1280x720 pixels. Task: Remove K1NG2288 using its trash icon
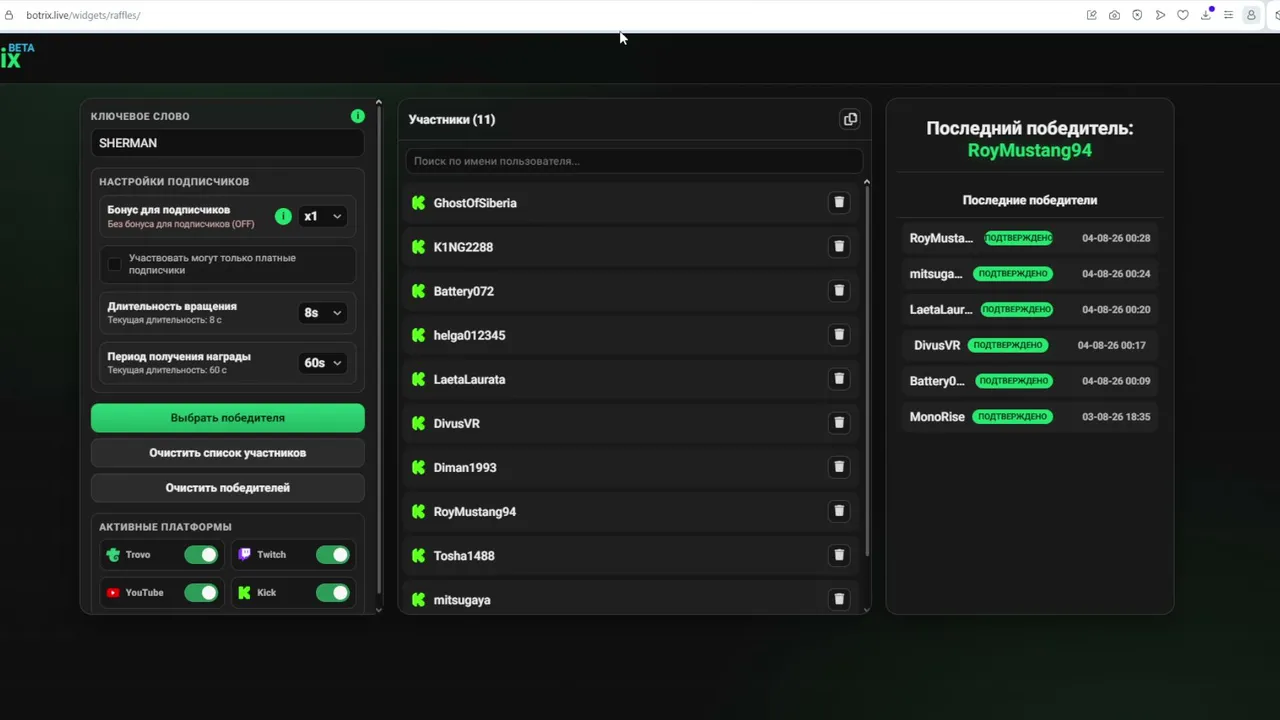(839, 246)
